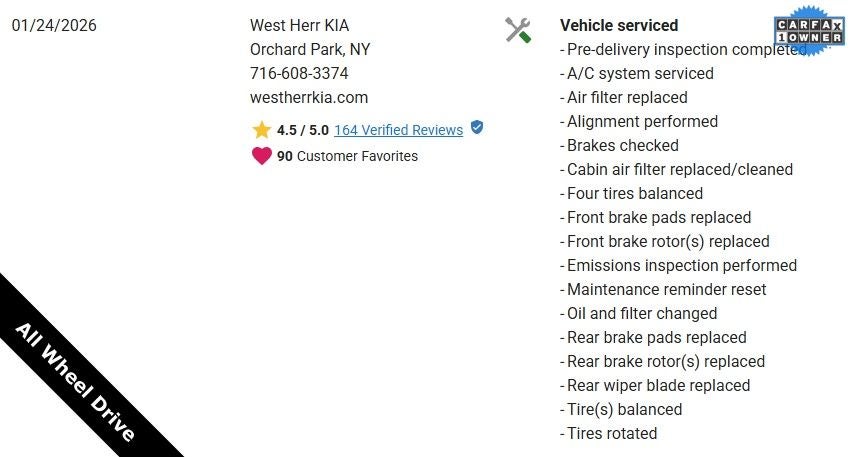Screen dimensions: 850x457
Task: Click the gold star rating icon
Action: pyautogui.click(x=262, y=130)
